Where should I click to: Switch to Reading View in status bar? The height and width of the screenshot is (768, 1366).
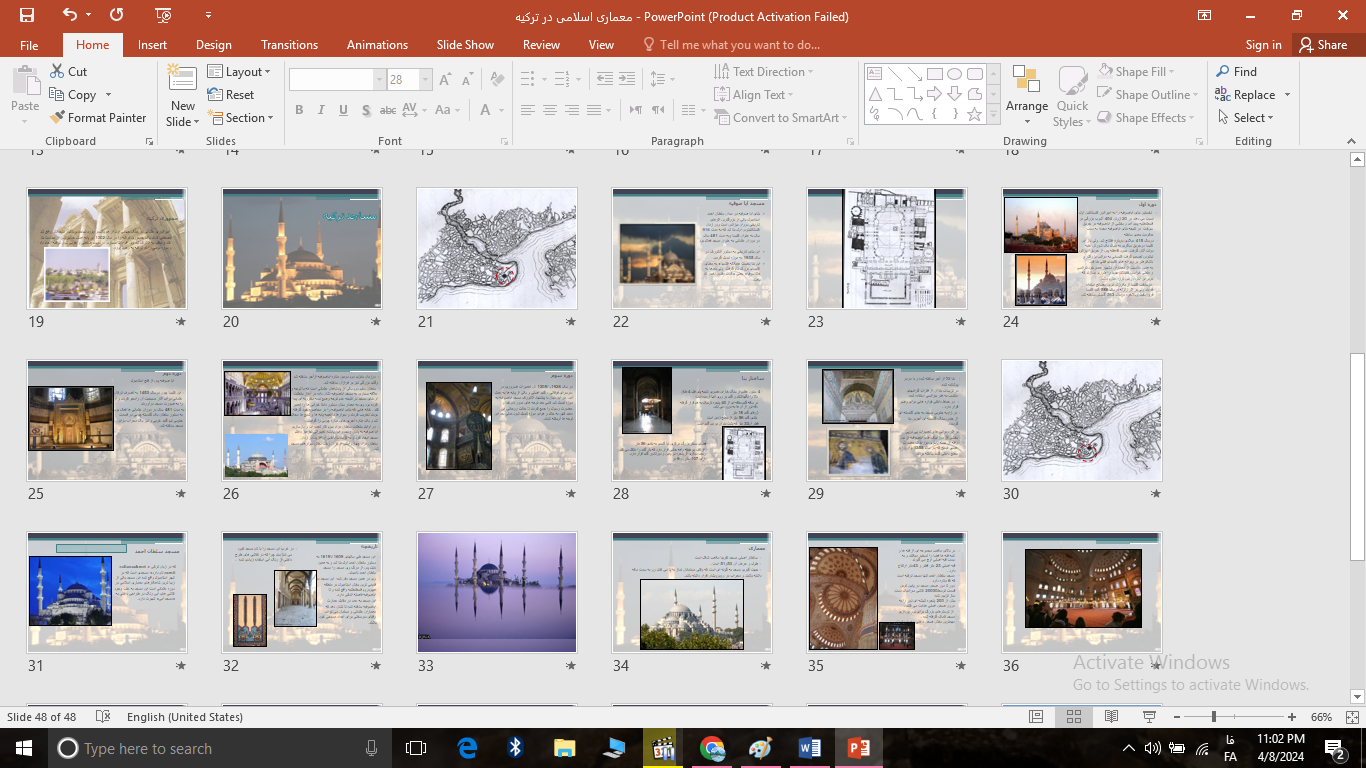coord(1111,717)
